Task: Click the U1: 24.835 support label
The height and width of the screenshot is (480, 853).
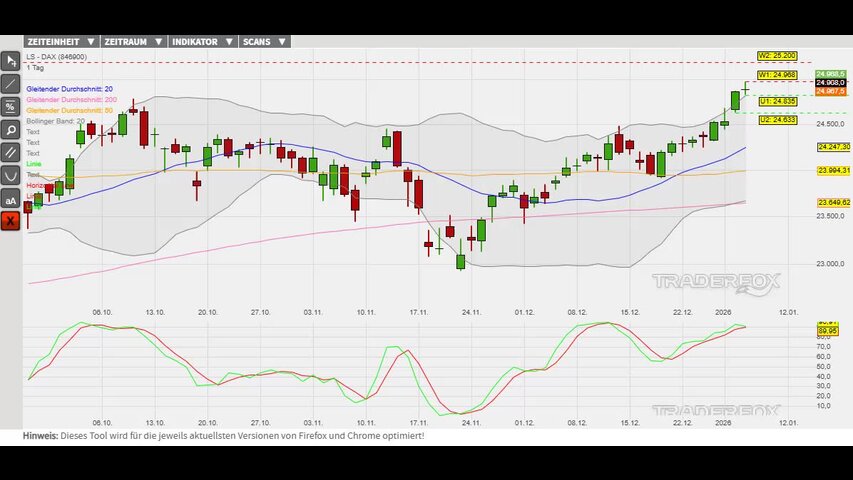Action: (x=777, y=101)
